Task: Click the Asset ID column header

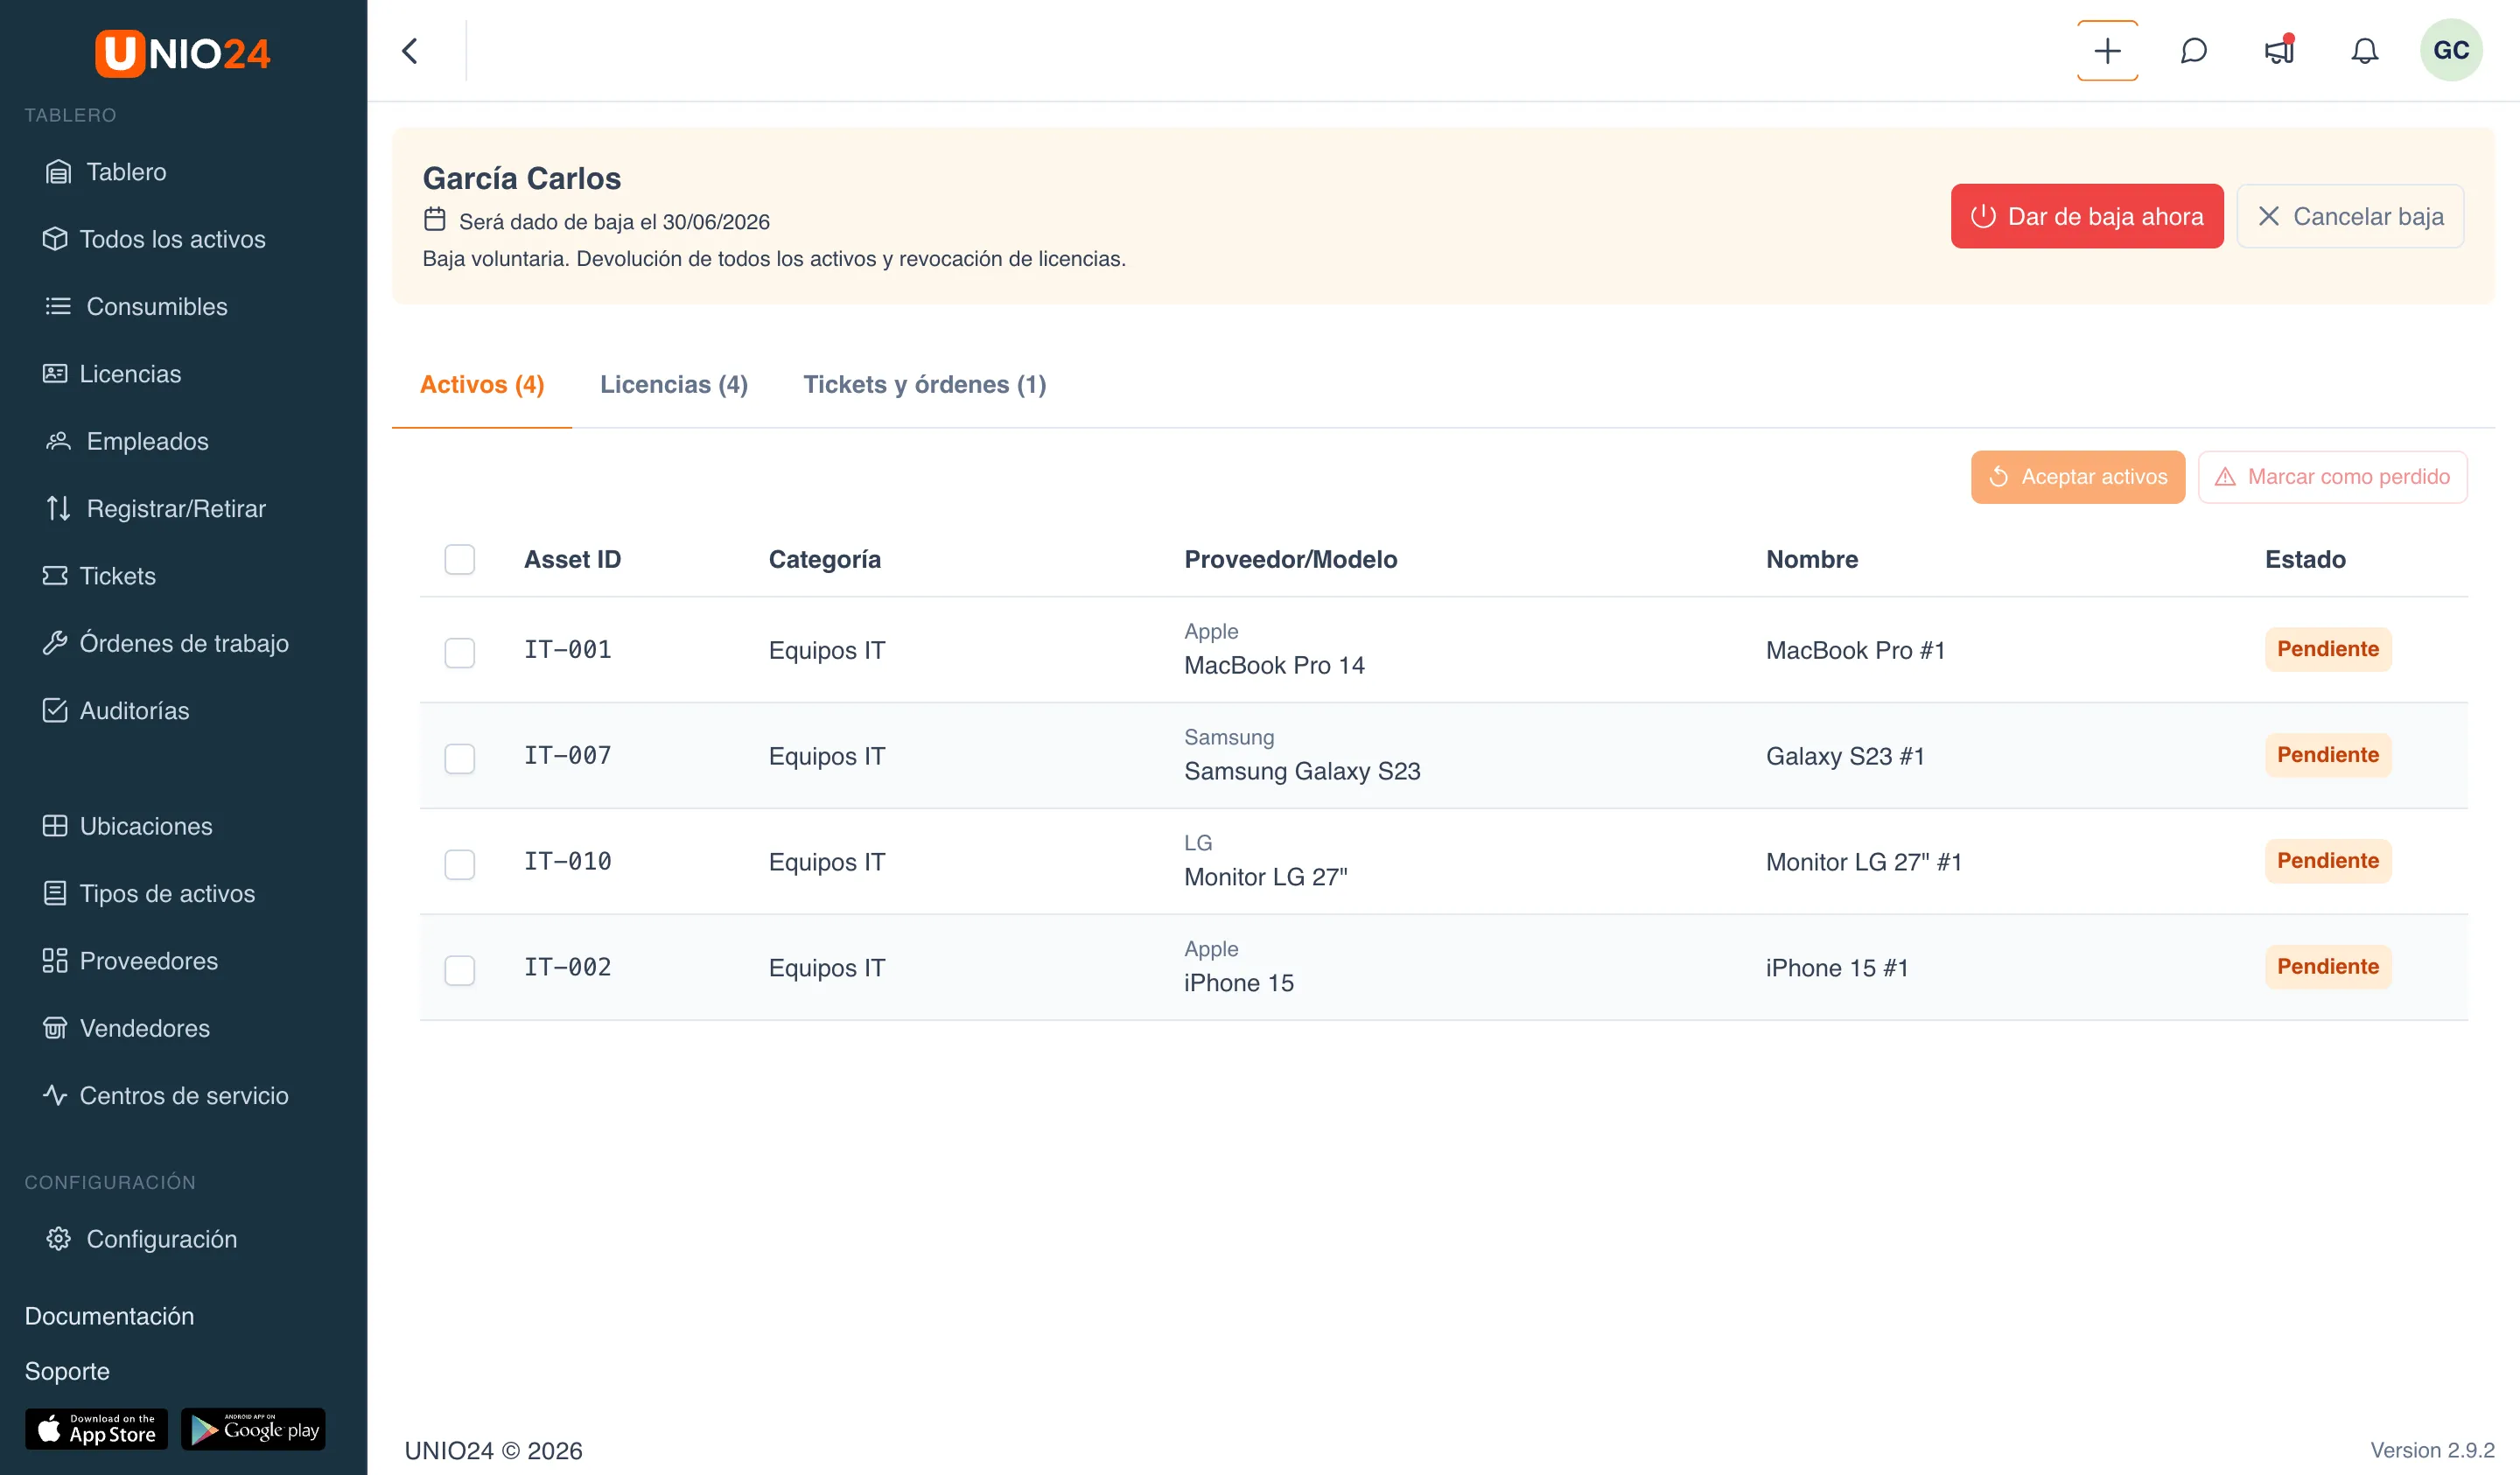Action: [573, 559]
